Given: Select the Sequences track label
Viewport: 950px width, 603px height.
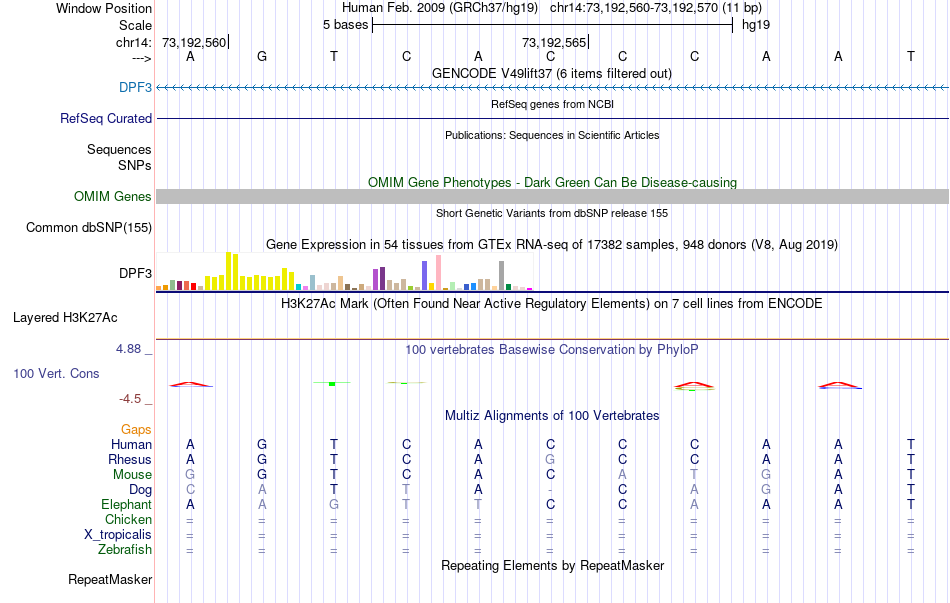Looking at the screenshot, I should click(x=119, y=149).
